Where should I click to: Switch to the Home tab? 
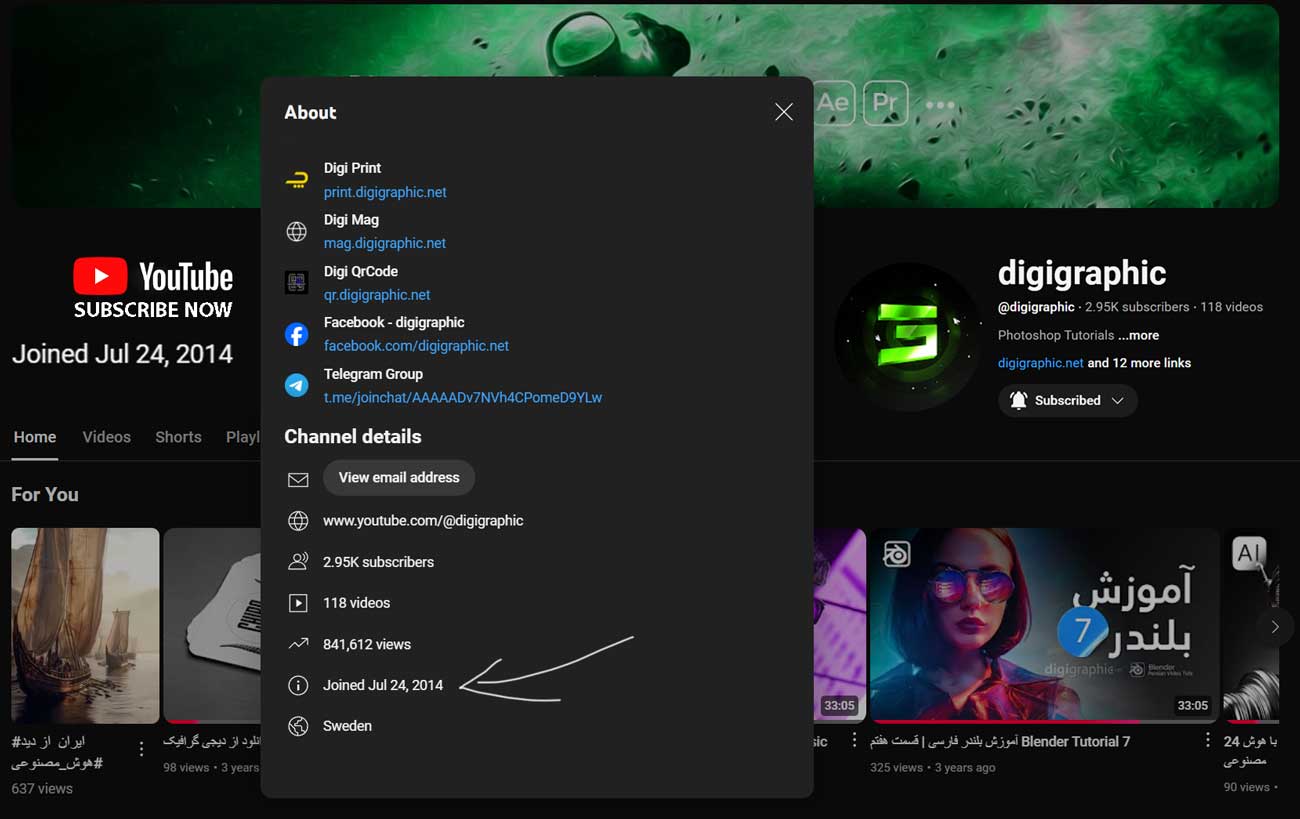[35, 437]
